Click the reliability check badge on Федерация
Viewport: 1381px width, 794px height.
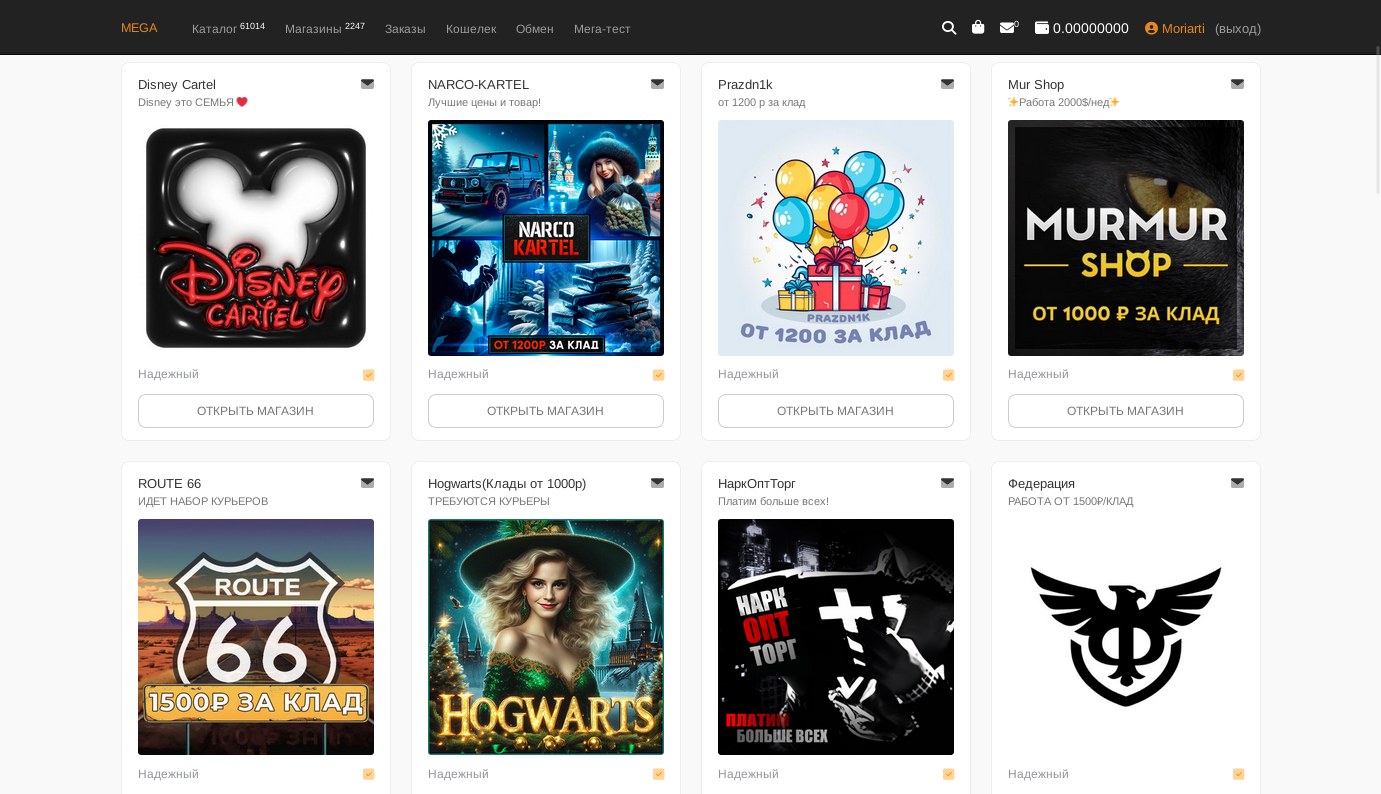pos(1238,774)
